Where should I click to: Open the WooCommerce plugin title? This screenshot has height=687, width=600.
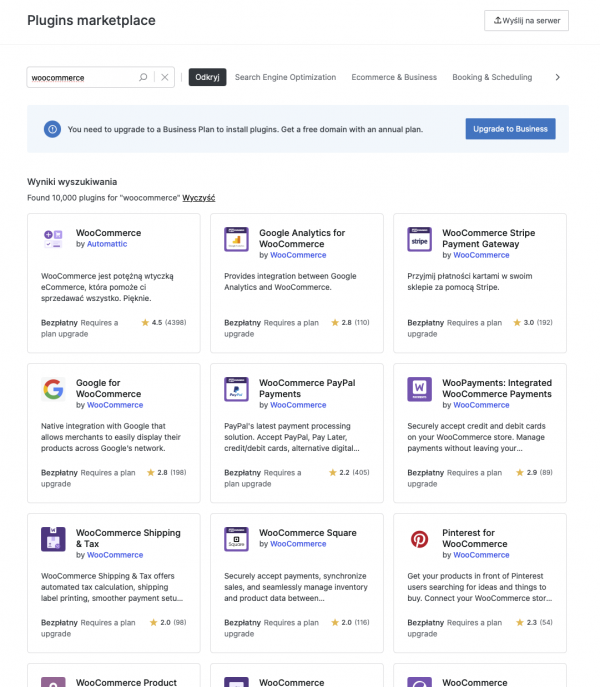pyautogui.click(x=108, y=233)
